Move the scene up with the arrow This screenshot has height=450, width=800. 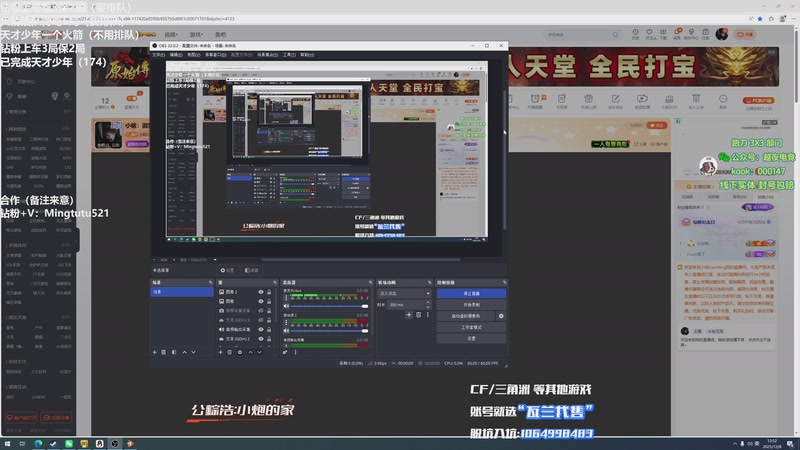[x=185, y=352]
